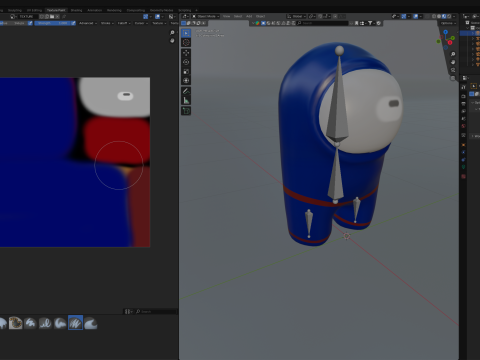Toggle viewport overlays button

[x=416, y=16]
